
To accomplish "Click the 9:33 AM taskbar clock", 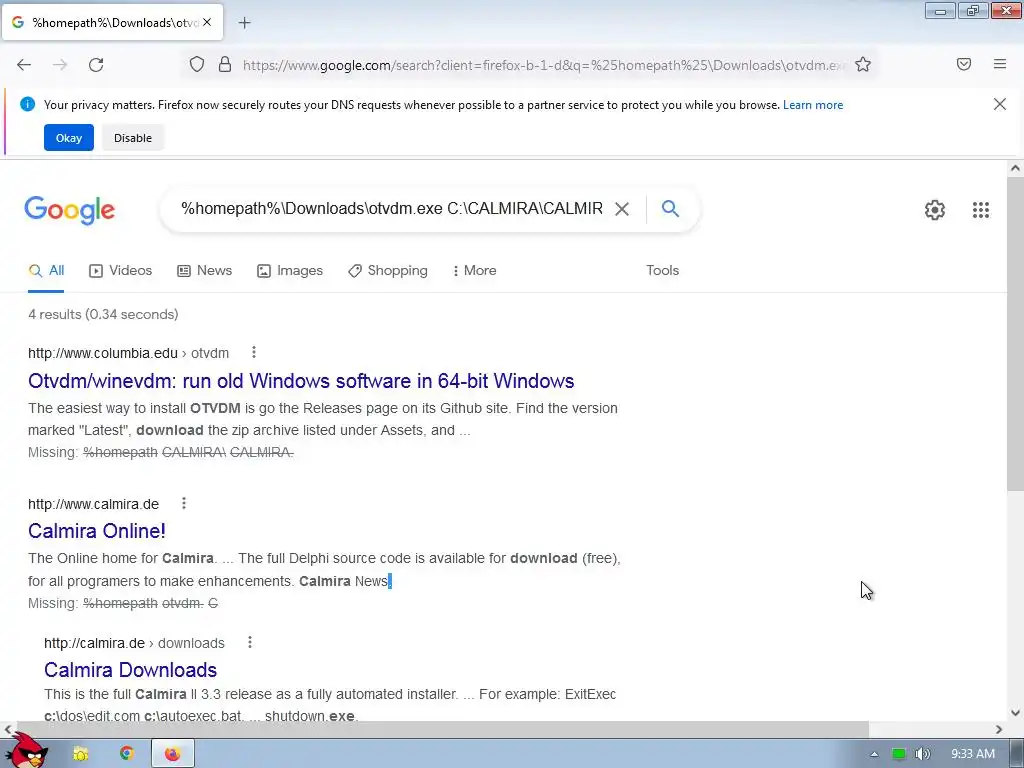I will coord(972,754).
